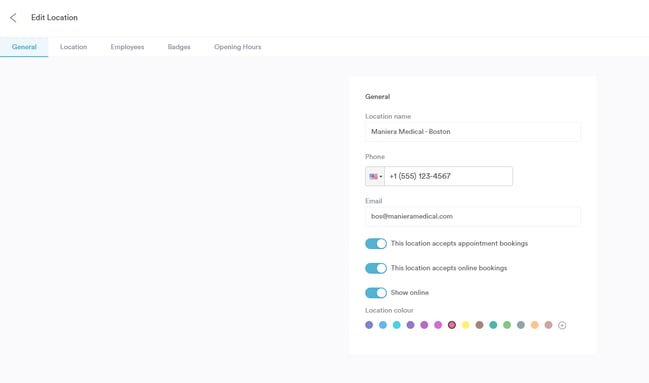The height and width of the screenshot is (383, 649).
Task: Turn off the Show online switch
Action: [x=376, y=293]
